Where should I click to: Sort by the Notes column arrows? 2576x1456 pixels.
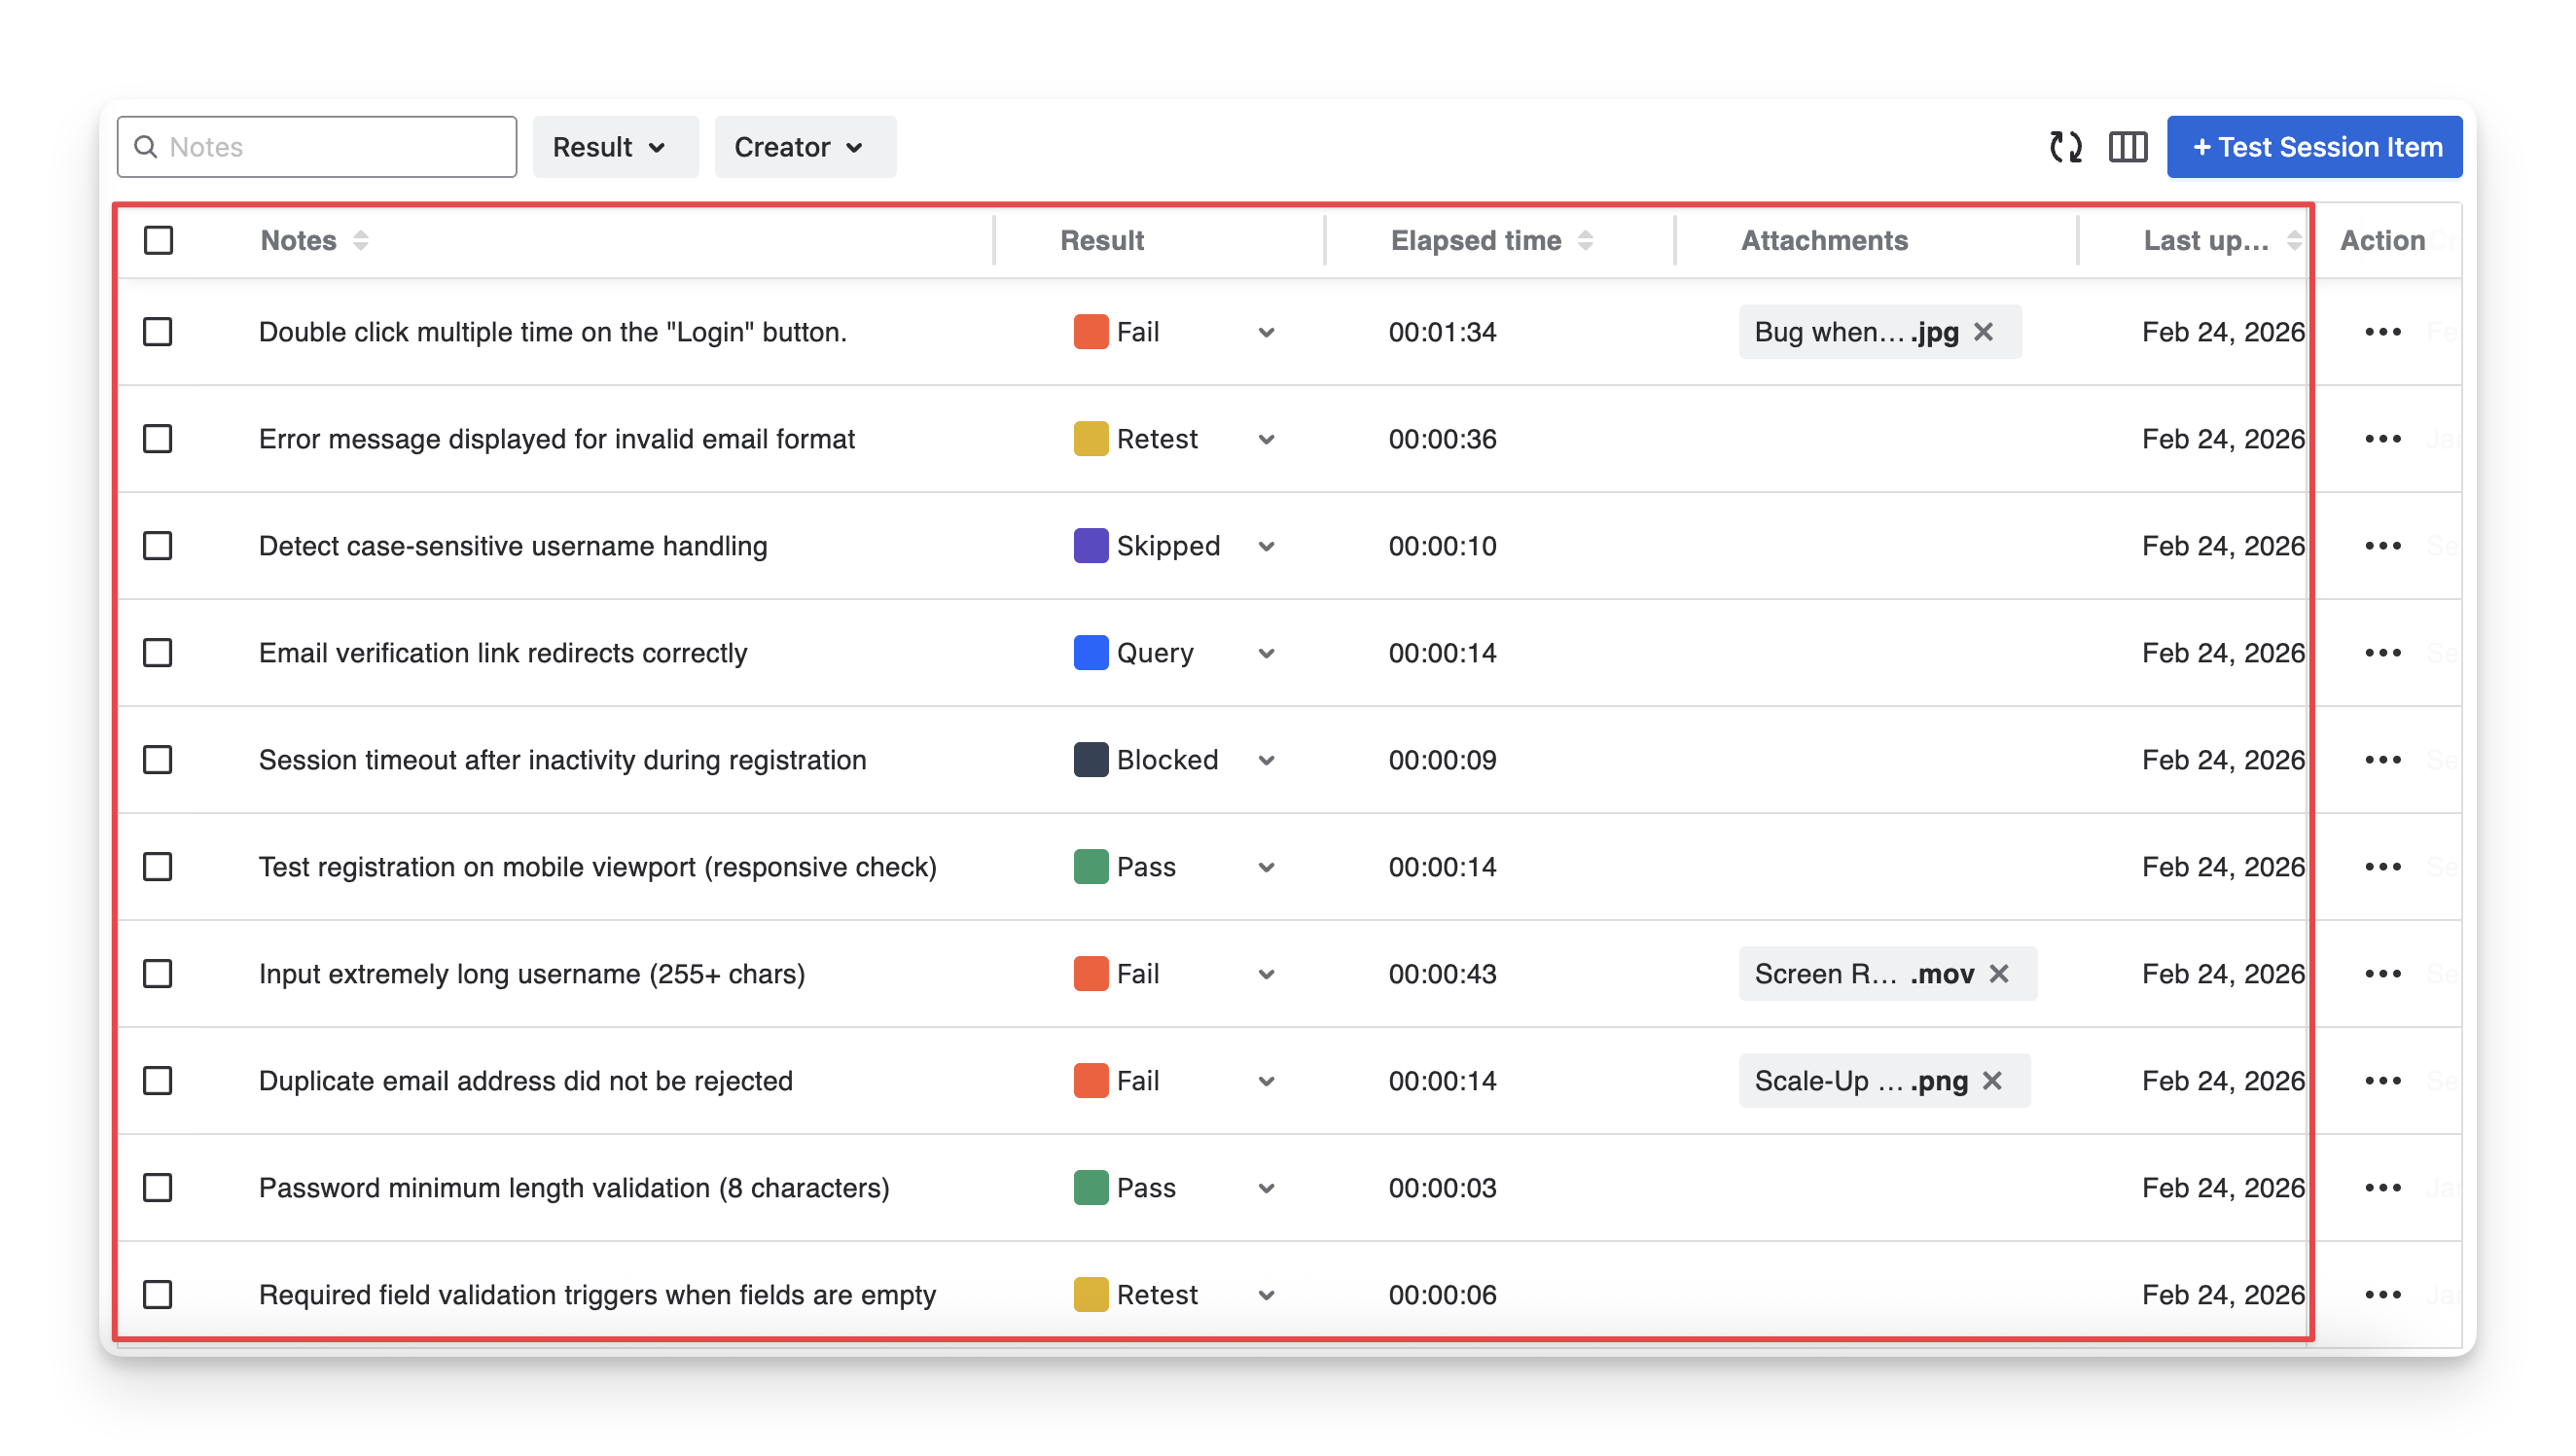tap(361, 240)
